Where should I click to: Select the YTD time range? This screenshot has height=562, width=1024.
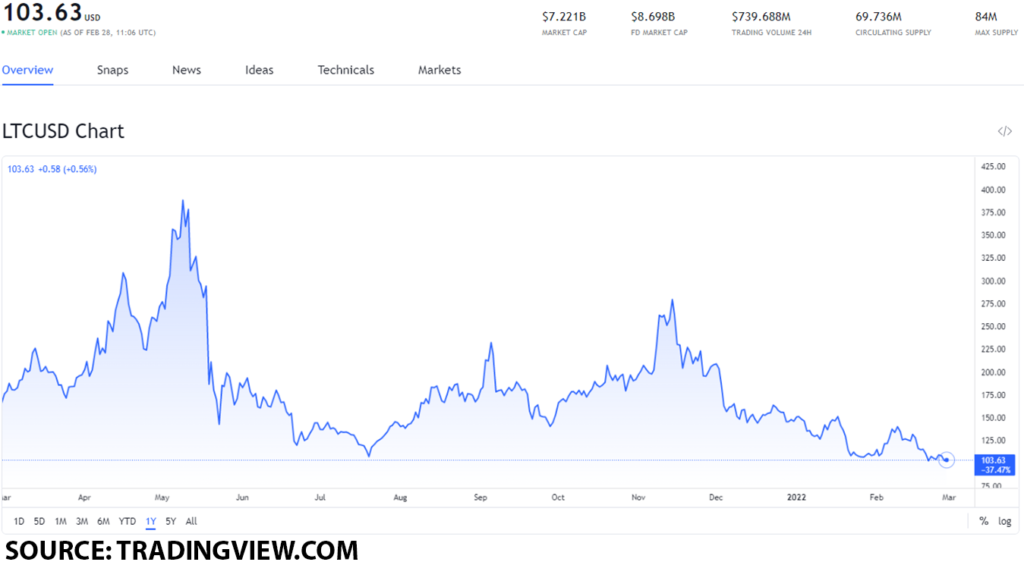click(127, 521)
